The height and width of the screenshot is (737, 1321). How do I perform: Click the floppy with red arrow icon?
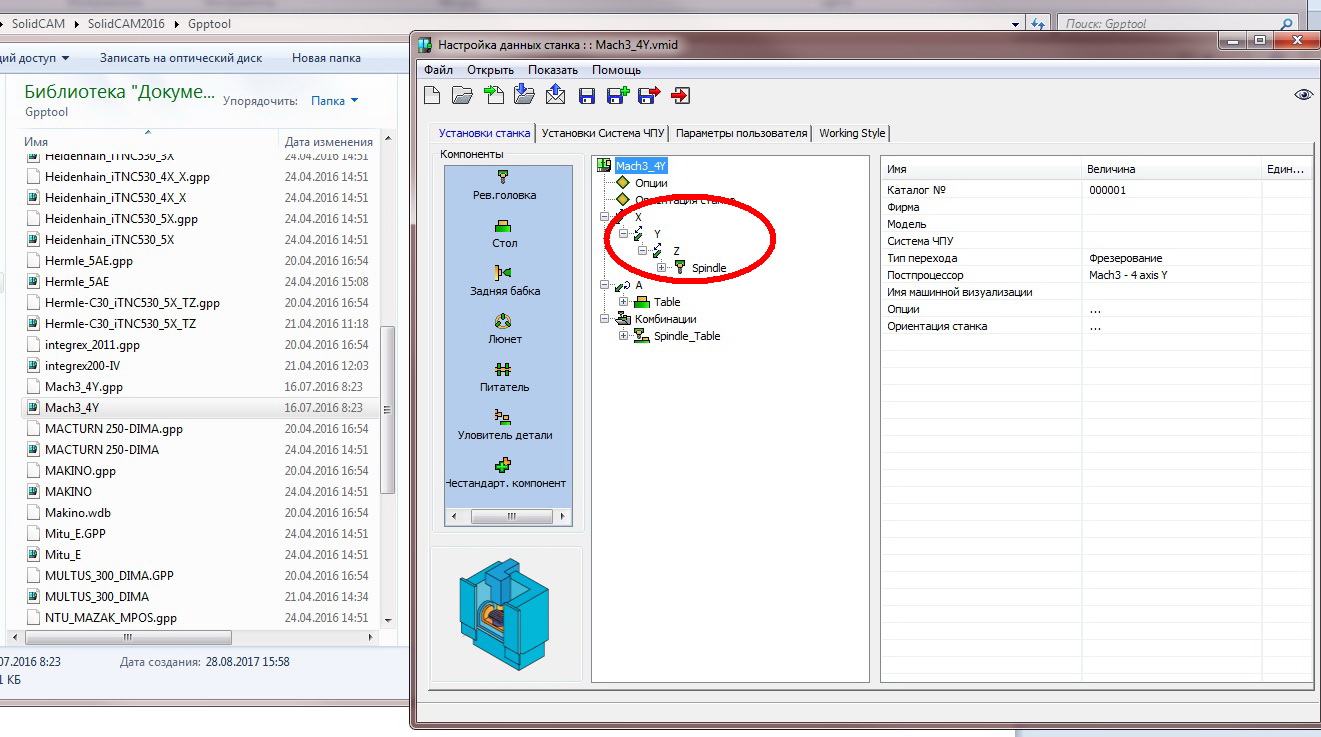click(650, 95)
